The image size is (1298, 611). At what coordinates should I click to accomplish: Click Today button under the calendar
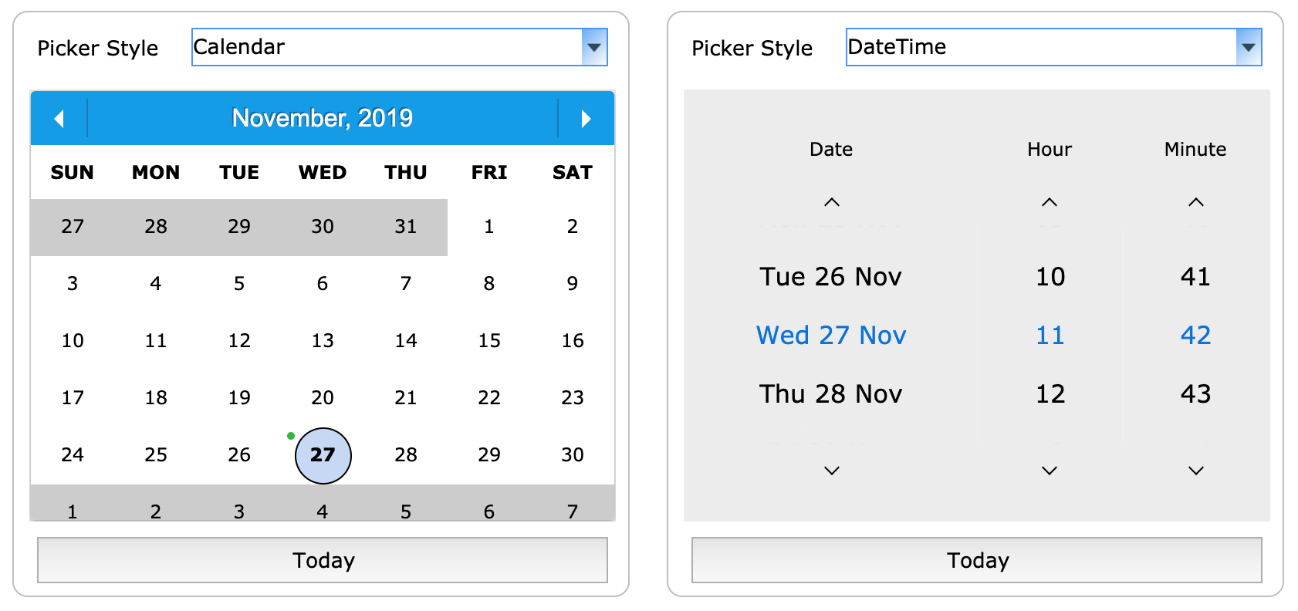click(322, 560)
